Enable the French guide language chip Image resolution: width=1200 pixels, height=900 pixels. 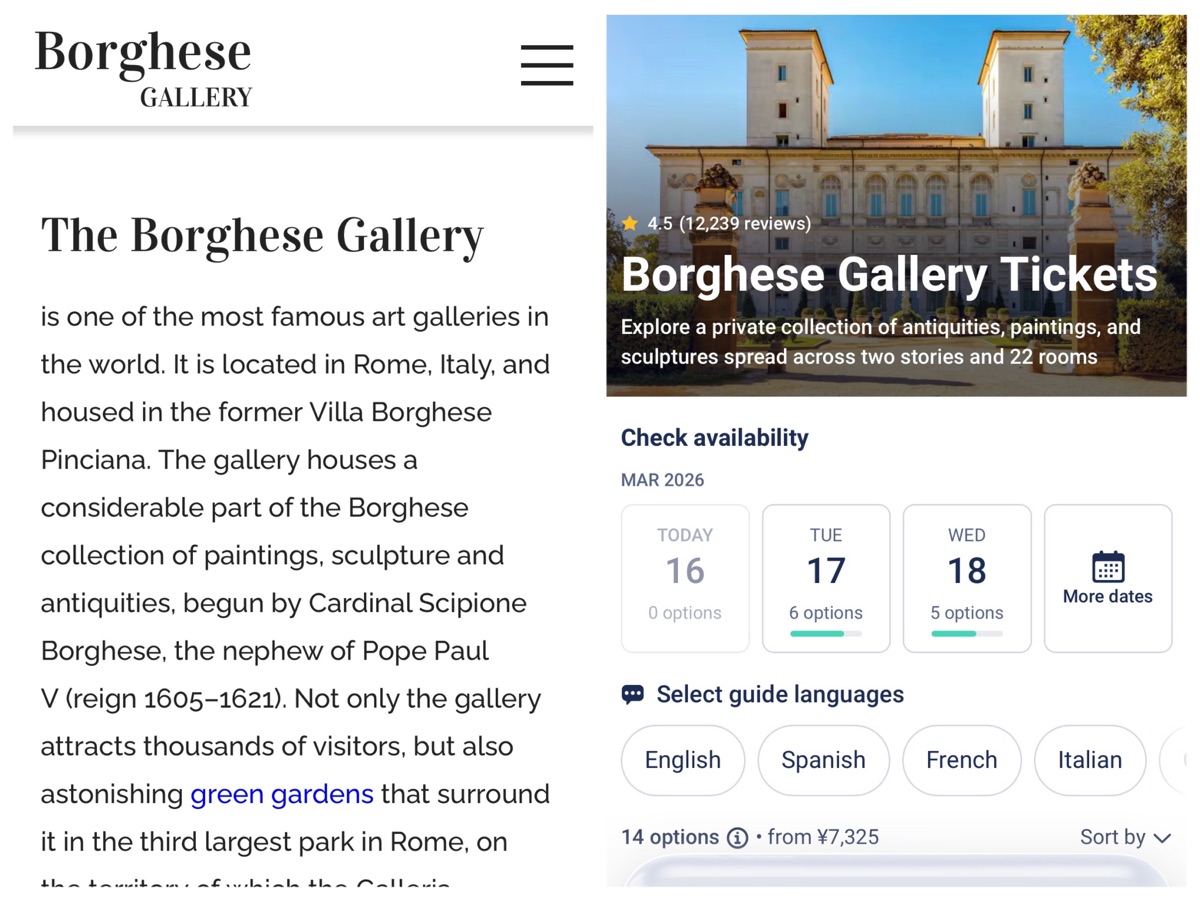pyautogui.click(x=961, y=760)
